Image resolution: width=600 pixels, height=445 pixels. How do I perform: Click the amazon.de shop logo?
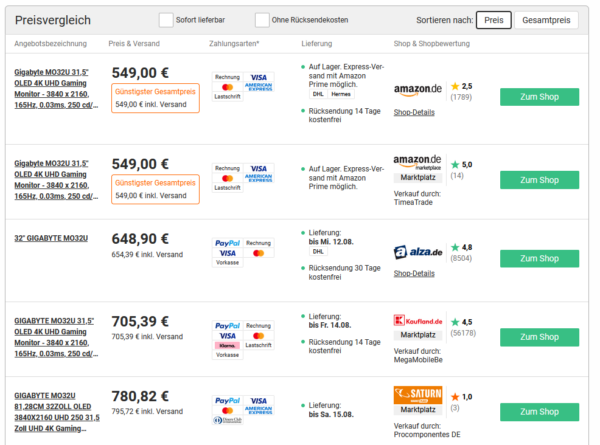coord(417,90)
